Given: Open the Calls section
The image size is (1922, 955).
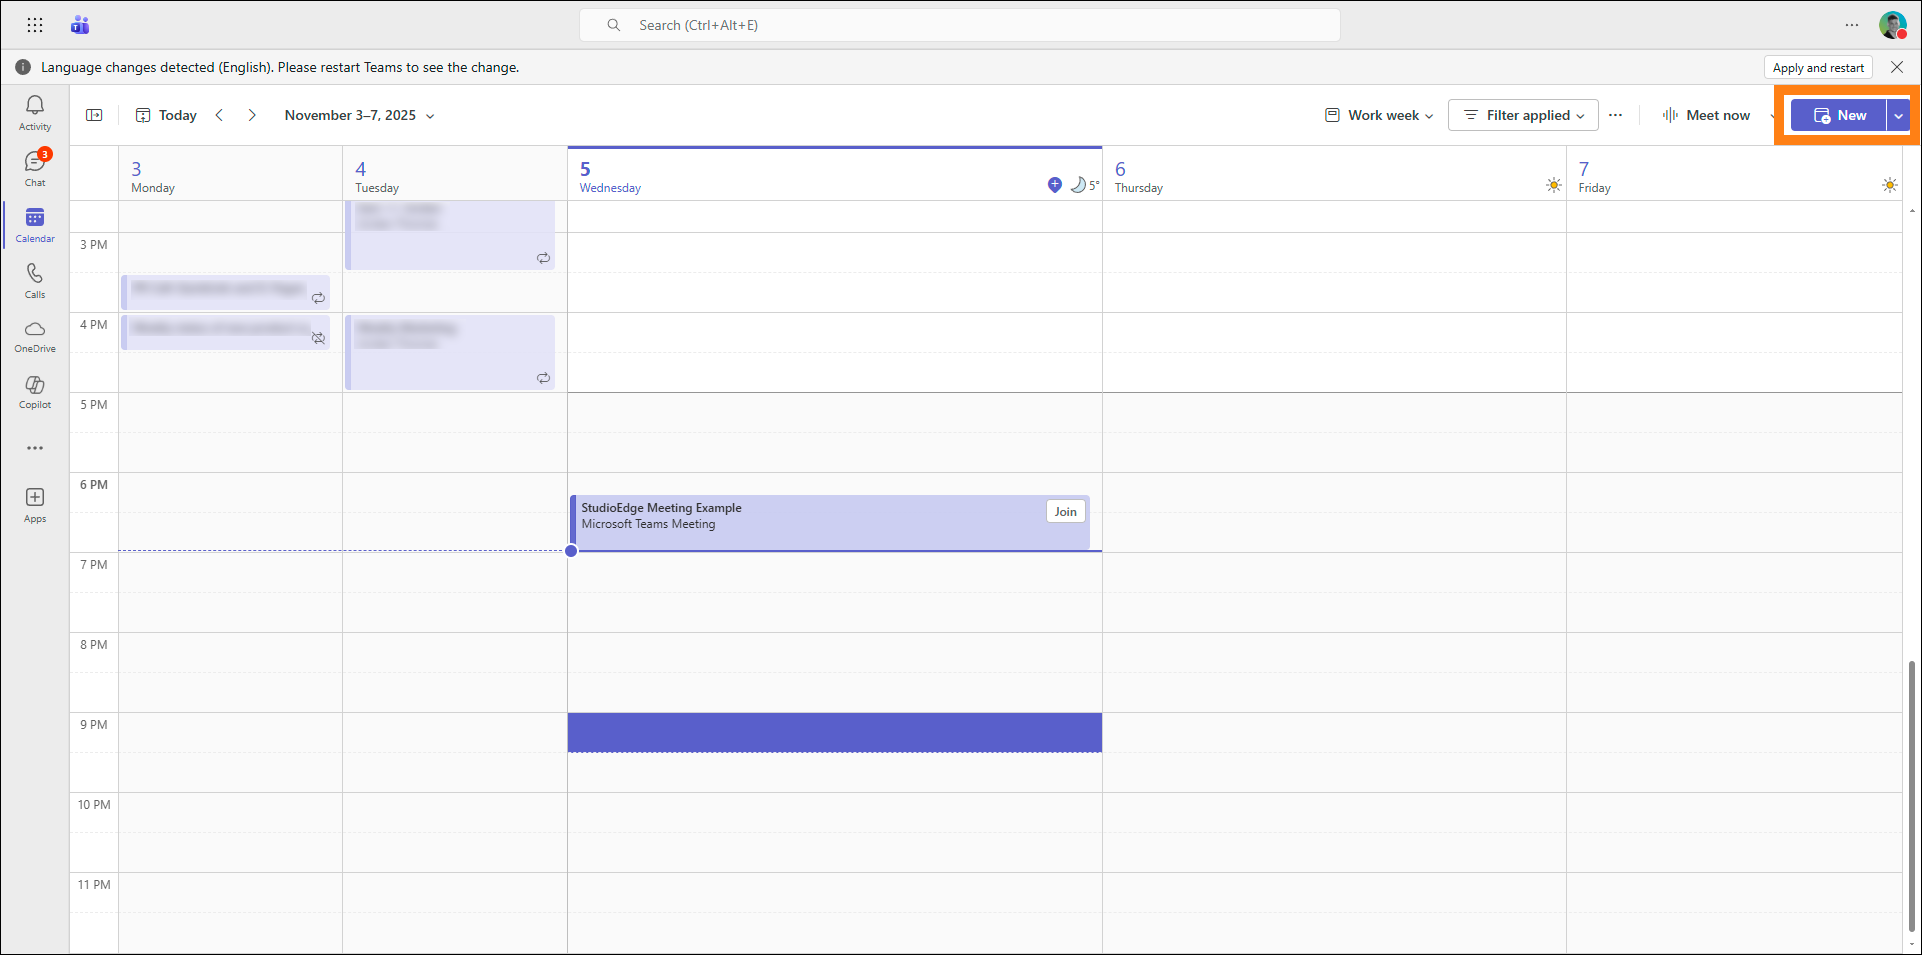Looking at the screenshot, I should pyautogui.click(x=35, y=280).
